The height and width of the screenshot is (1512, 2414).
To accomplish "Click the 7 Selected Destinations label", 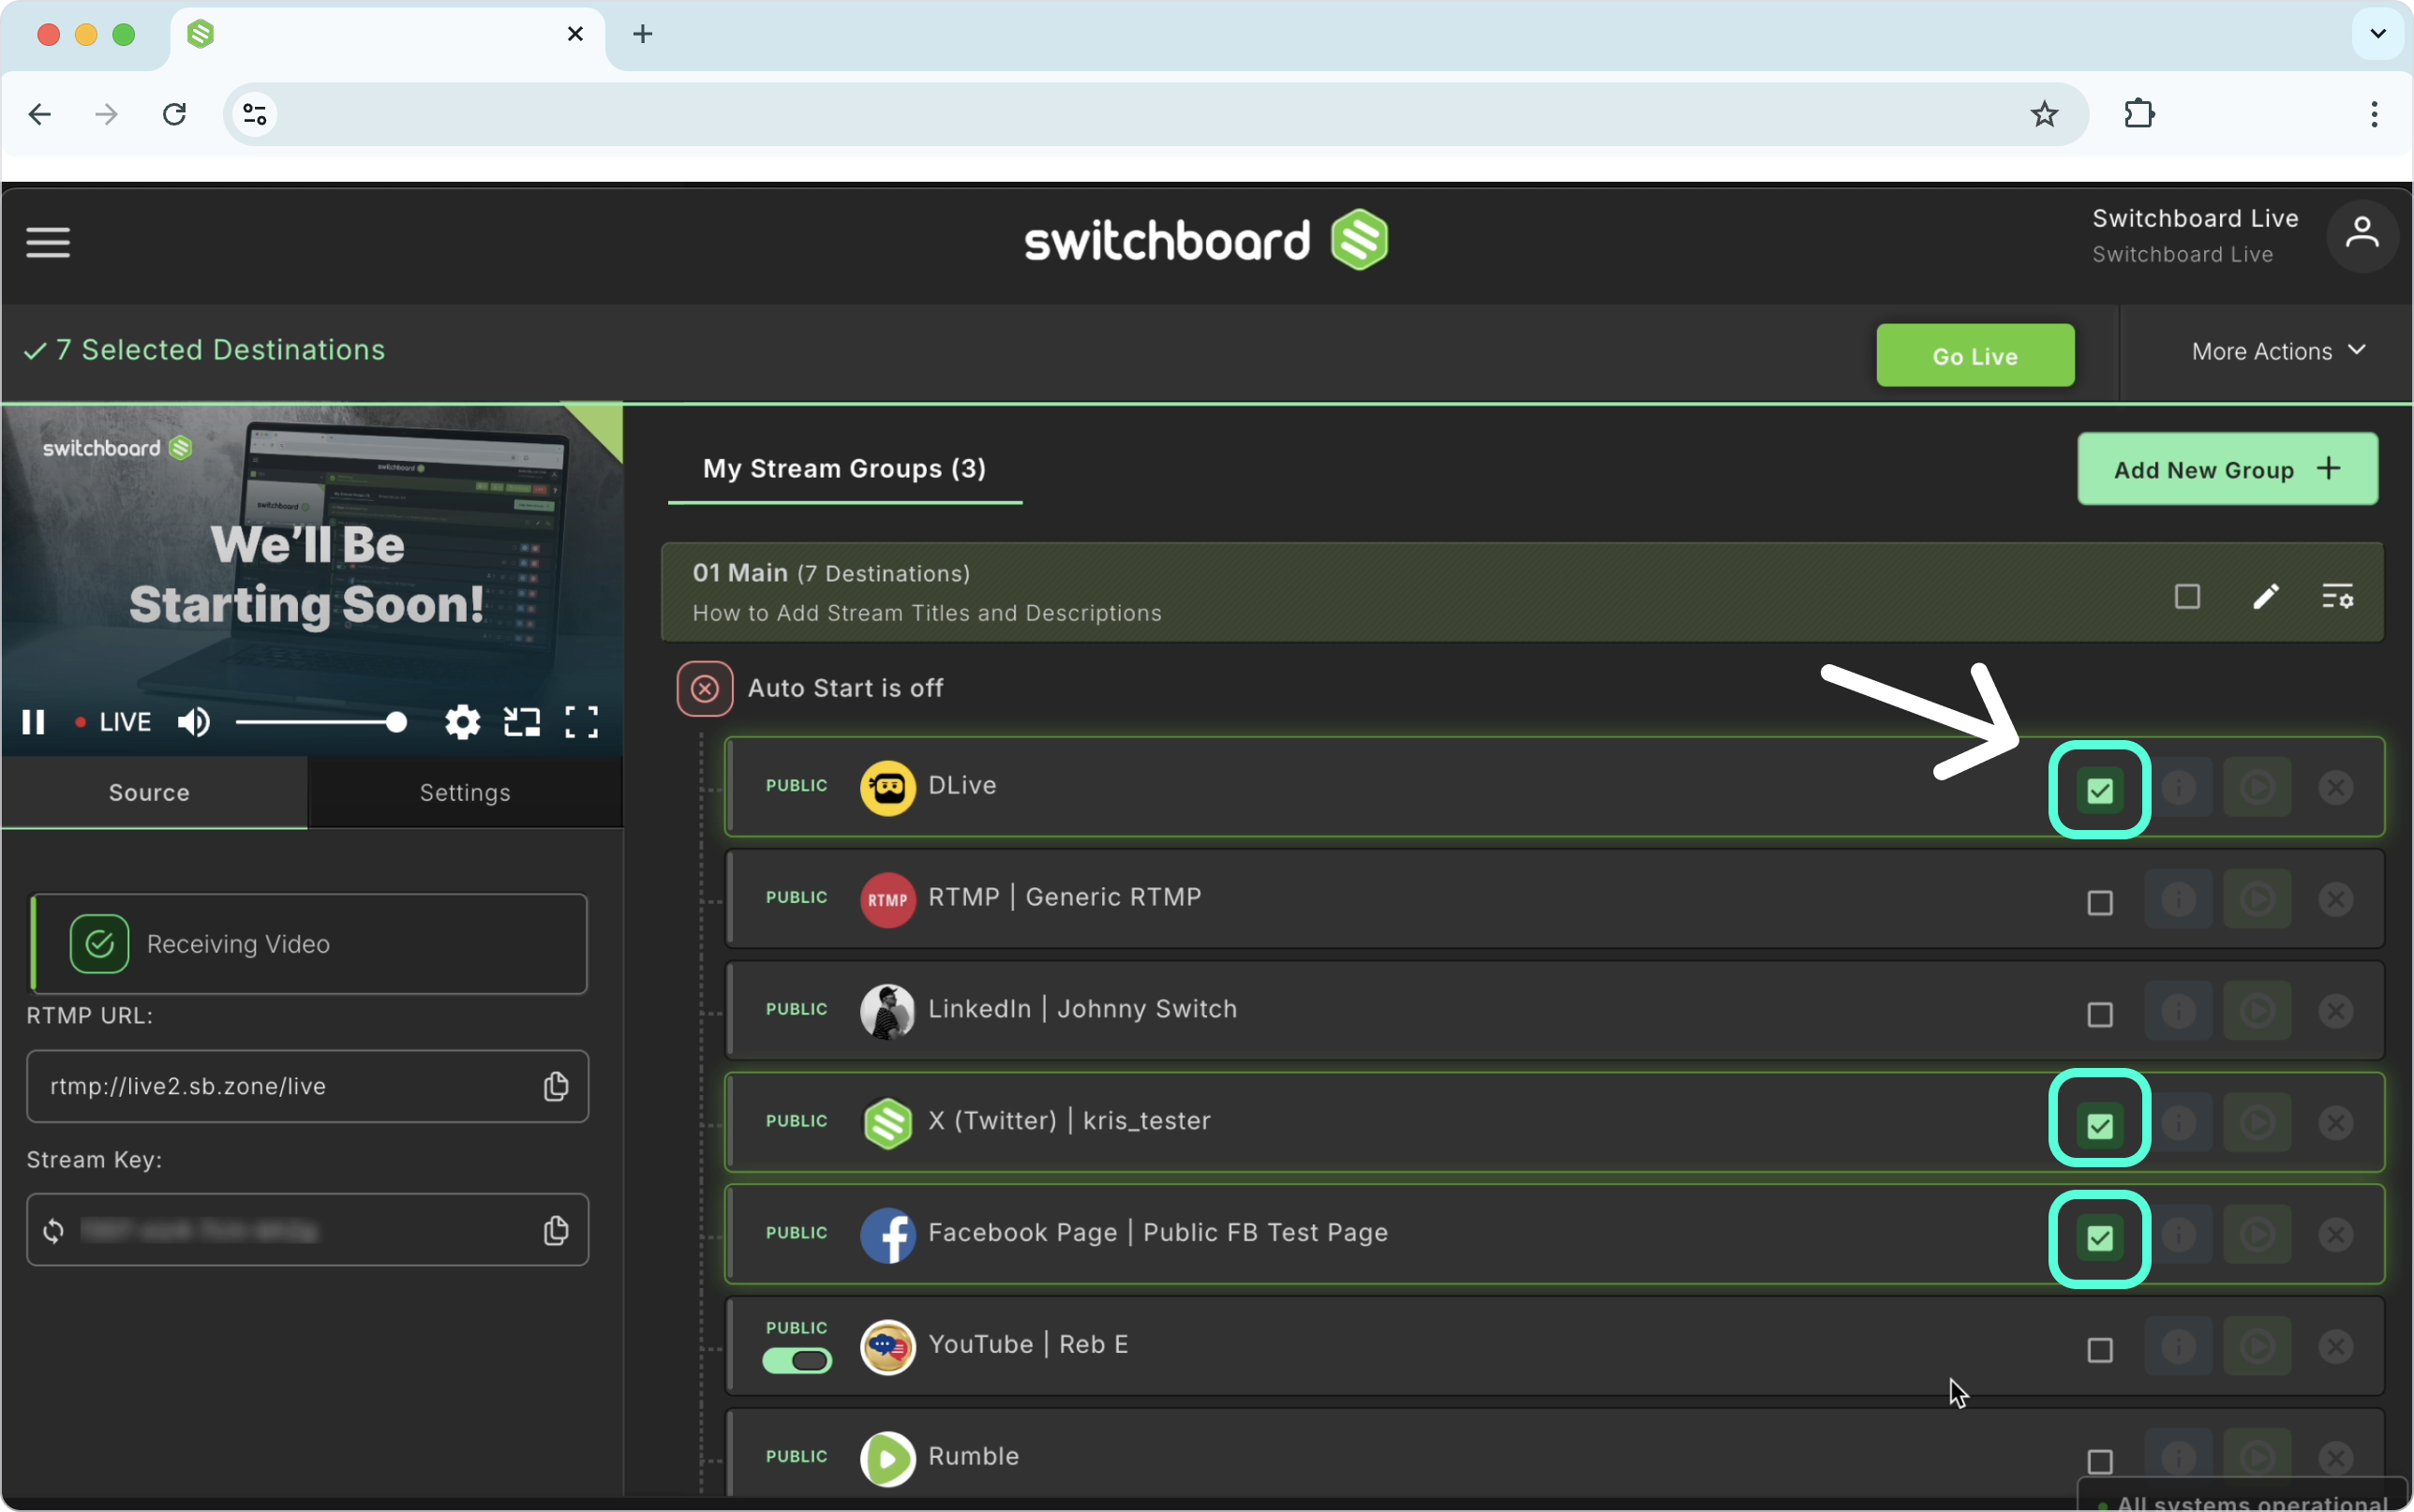I will point(205,350).
